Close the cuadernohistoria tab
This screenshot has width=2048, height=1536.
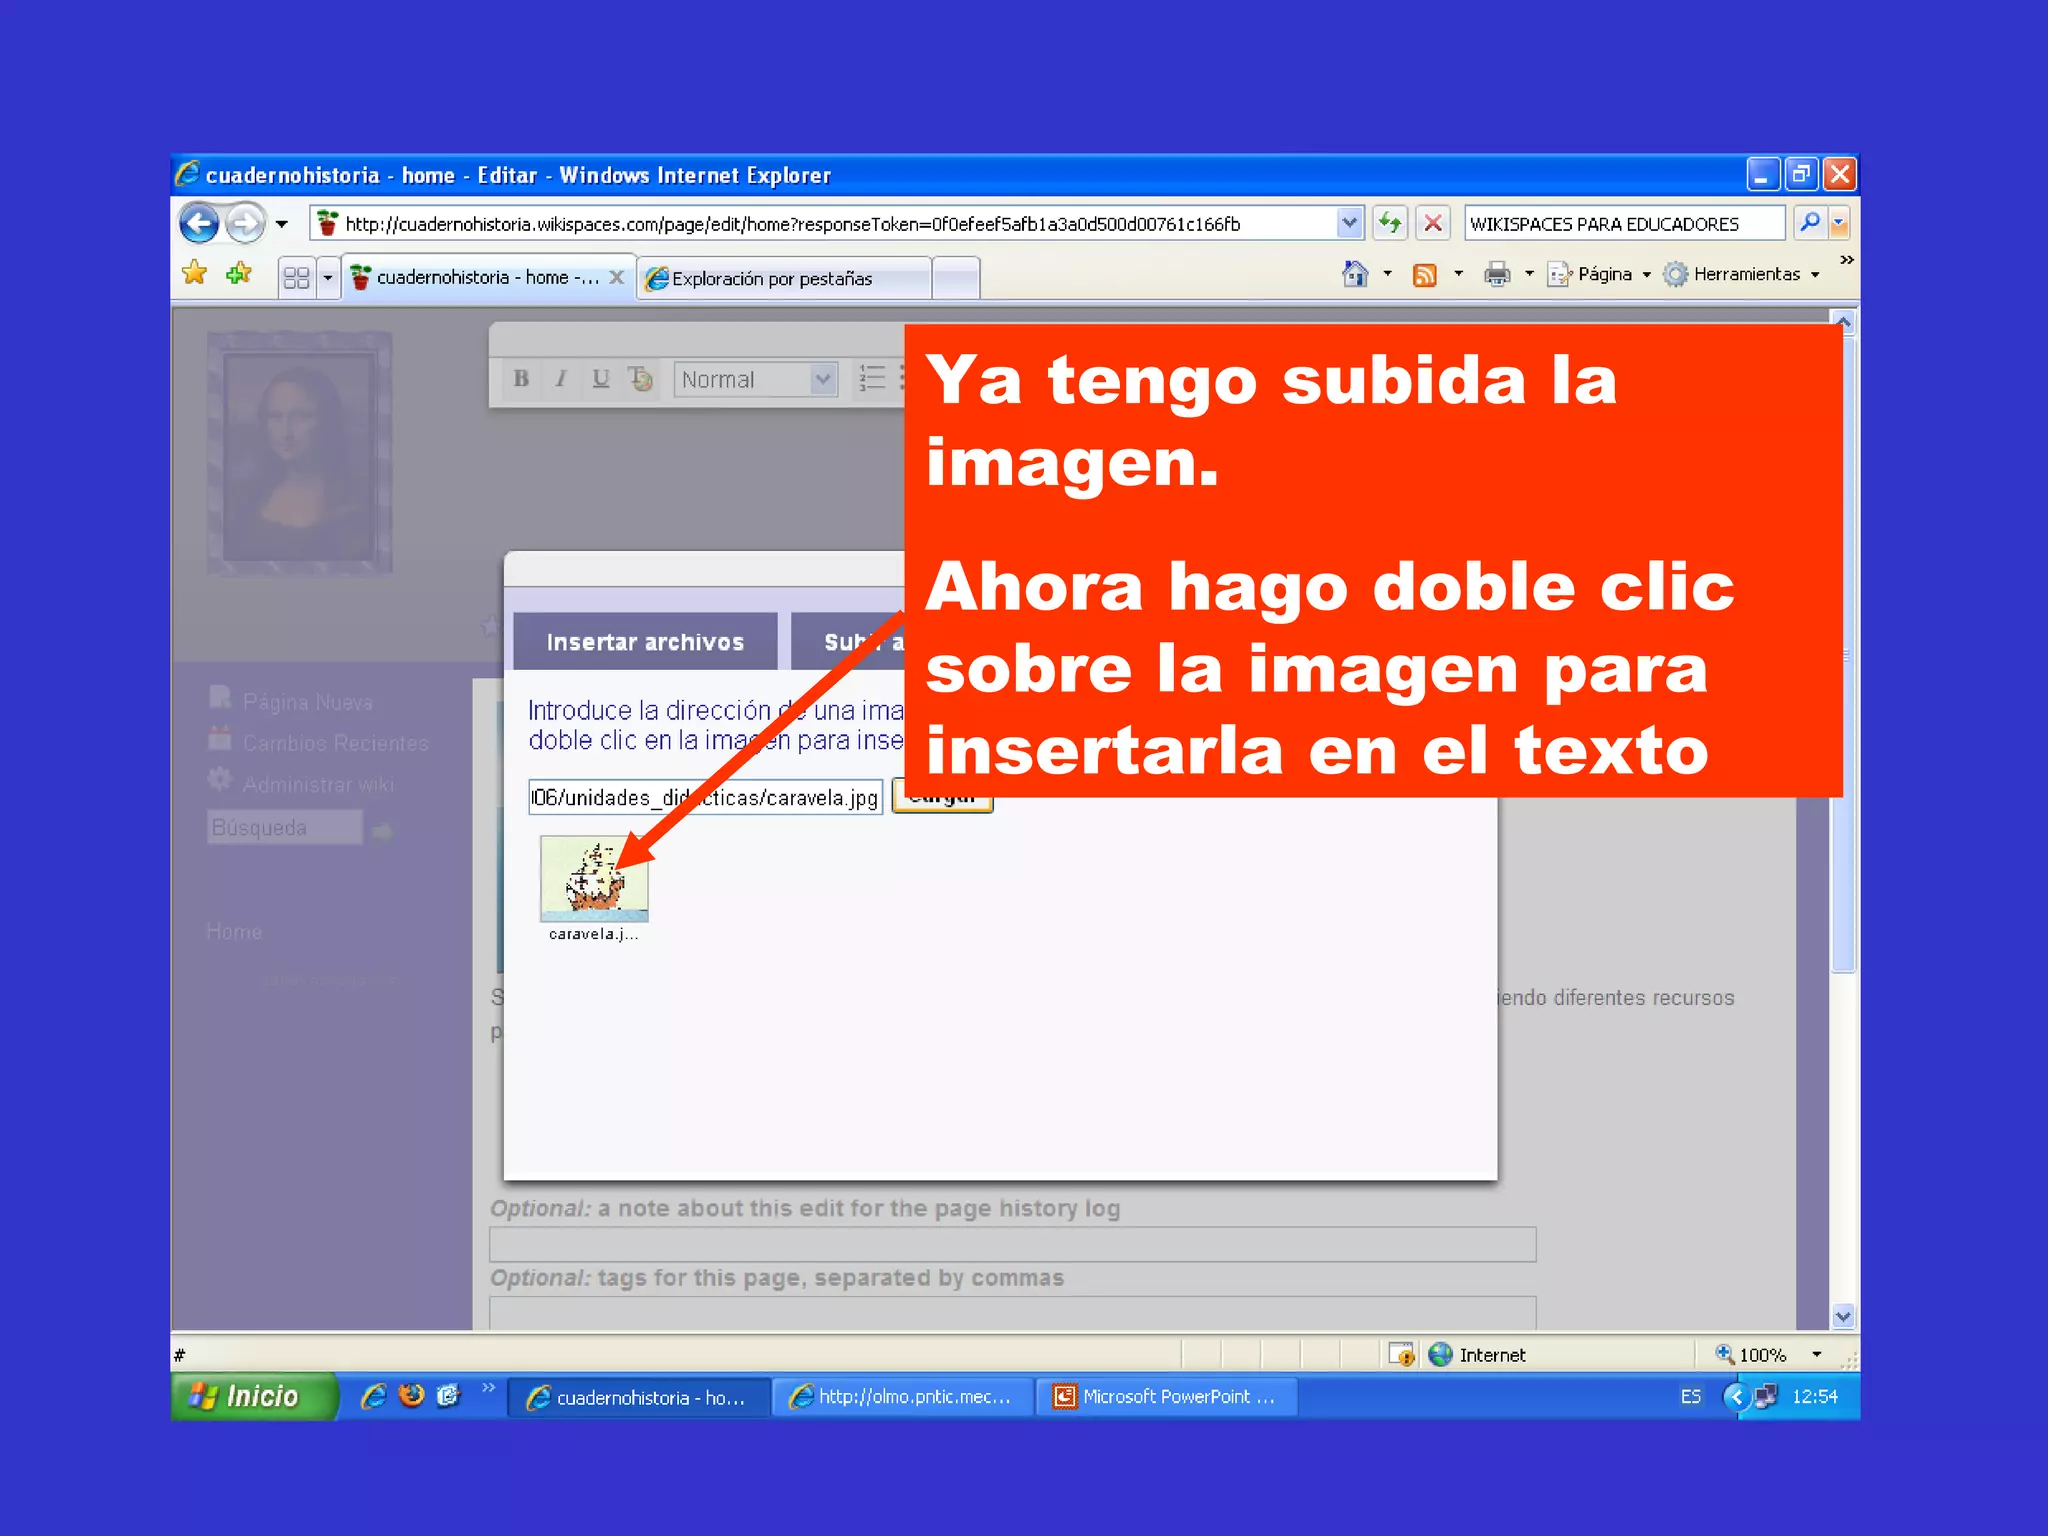pyautogui.click(x=617, y=277)
